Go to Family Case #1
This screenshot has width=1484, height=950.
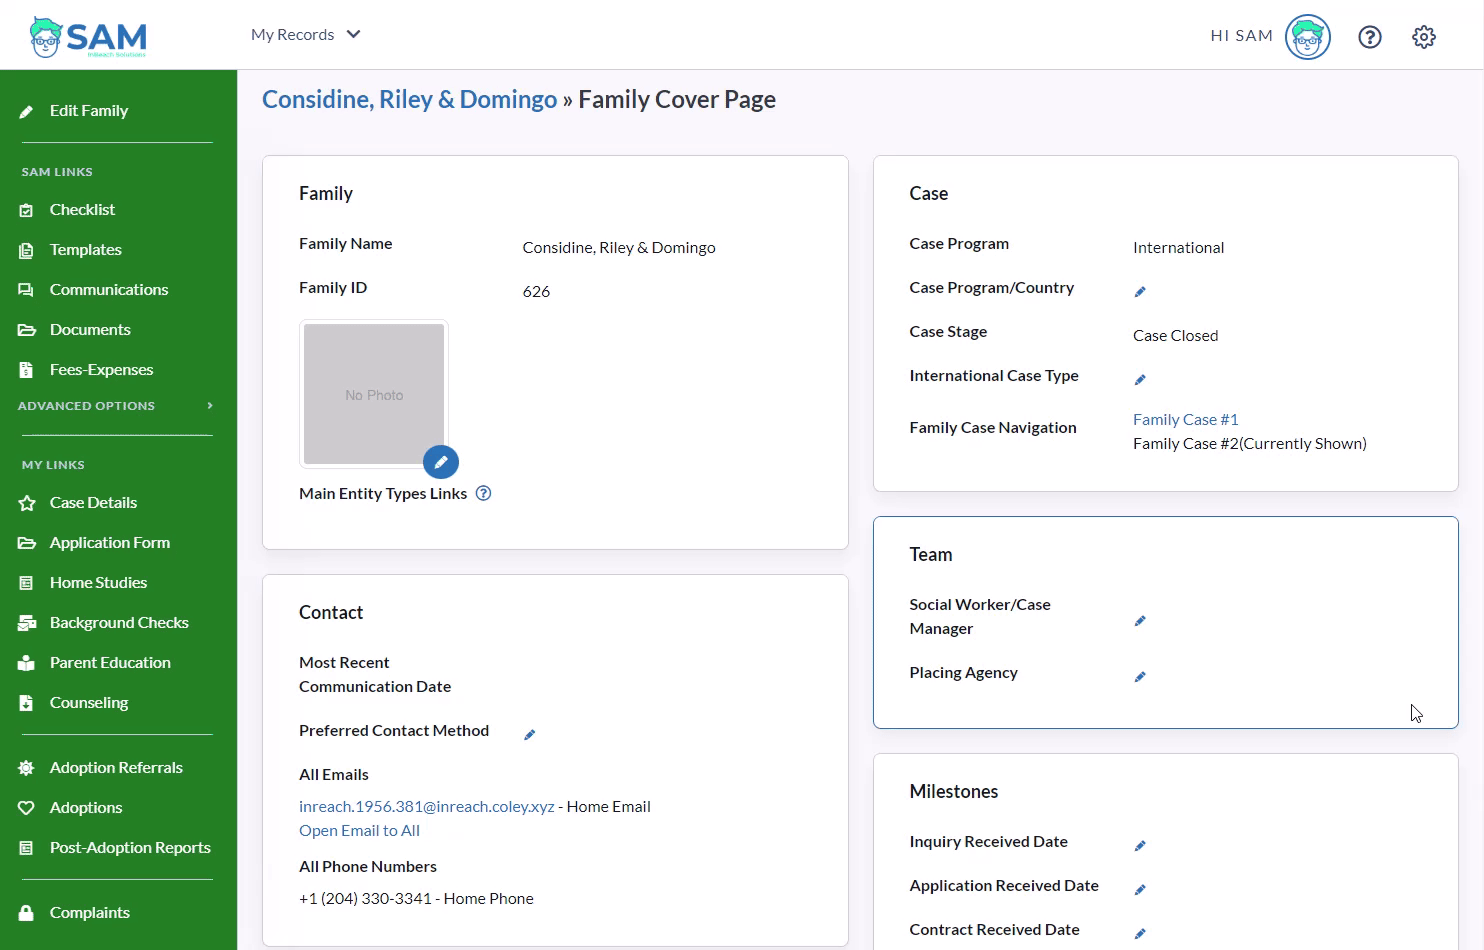pos(1185,420)
